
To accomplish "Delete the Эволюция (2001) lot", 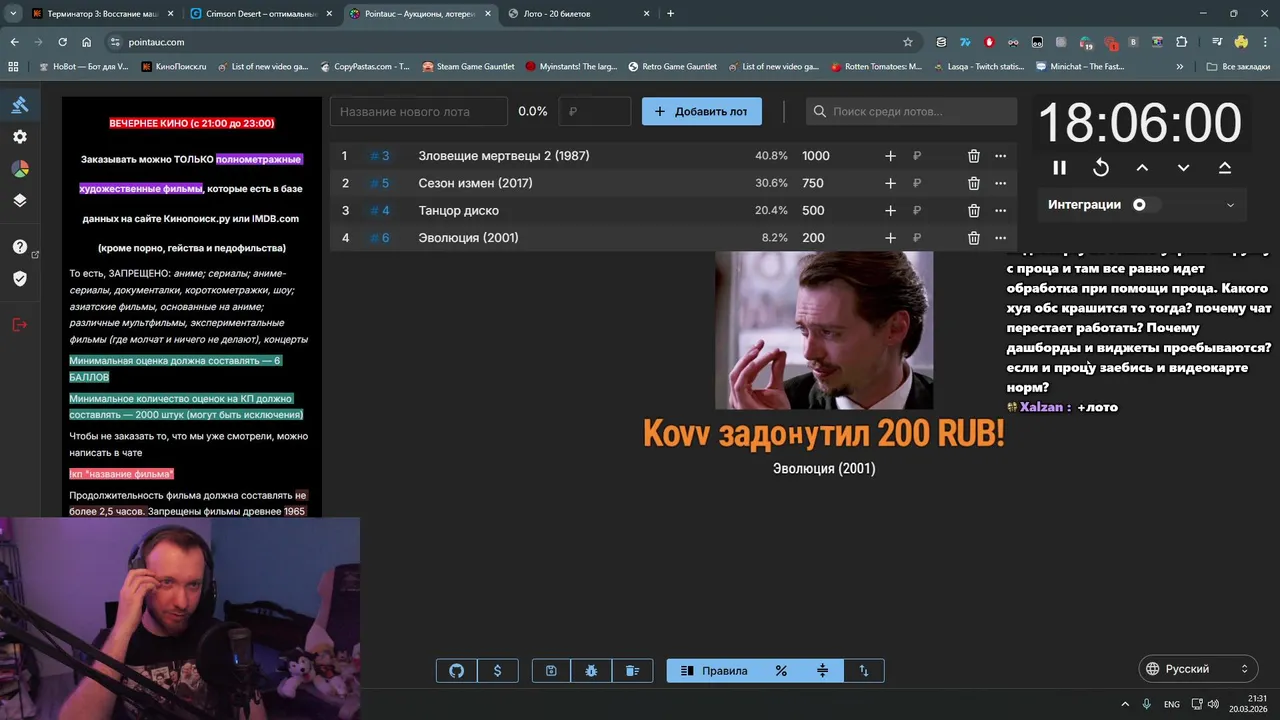I will [973, 238].
